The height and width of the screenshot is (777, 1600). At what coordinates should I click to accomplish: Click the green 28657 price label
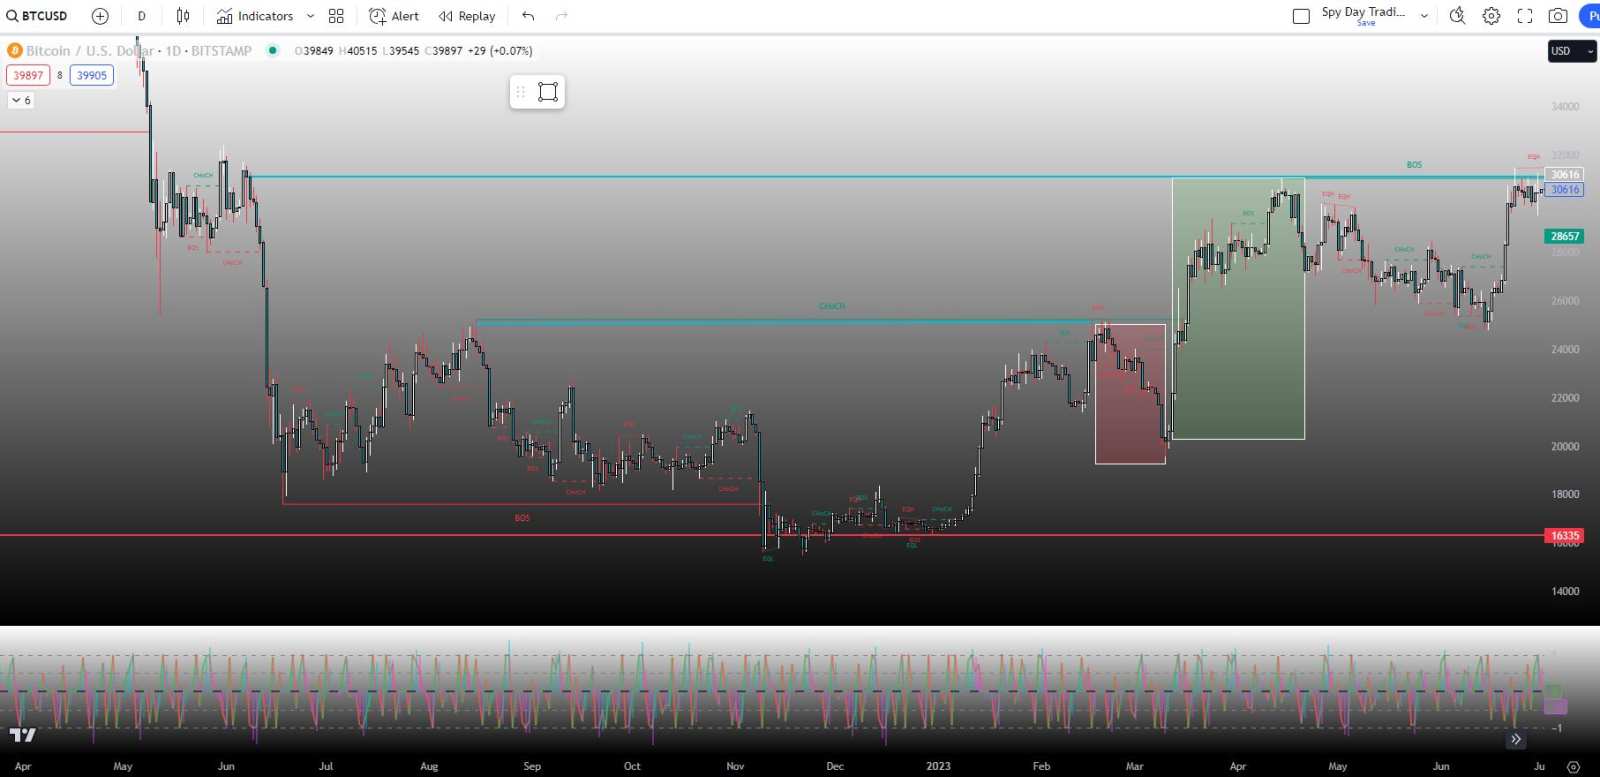(1565, 236)
